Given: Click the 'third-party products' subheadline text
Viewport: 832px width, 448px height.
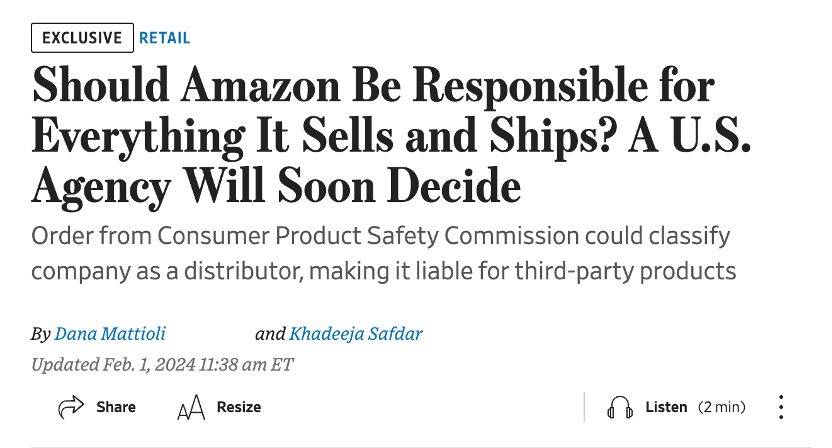Looking at the screenshot, I should tap(626, 271).
